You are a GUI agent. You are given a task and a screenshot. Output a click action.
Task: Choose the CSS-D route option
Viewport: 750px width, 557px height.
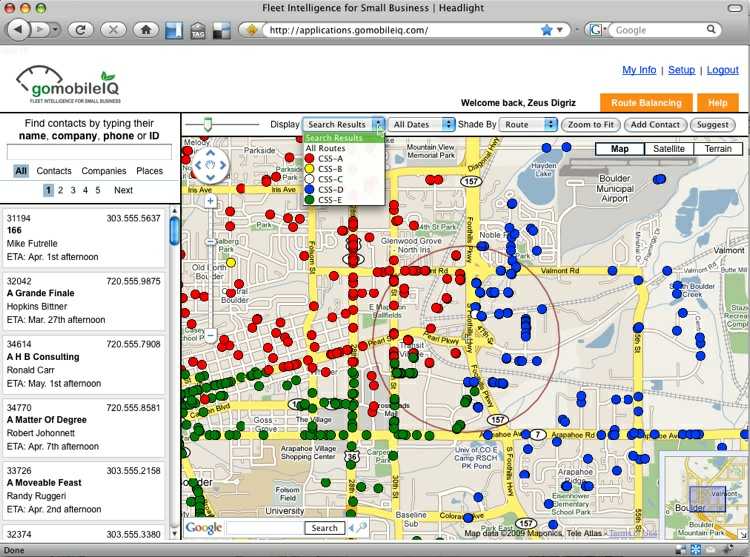click(343, 190)
